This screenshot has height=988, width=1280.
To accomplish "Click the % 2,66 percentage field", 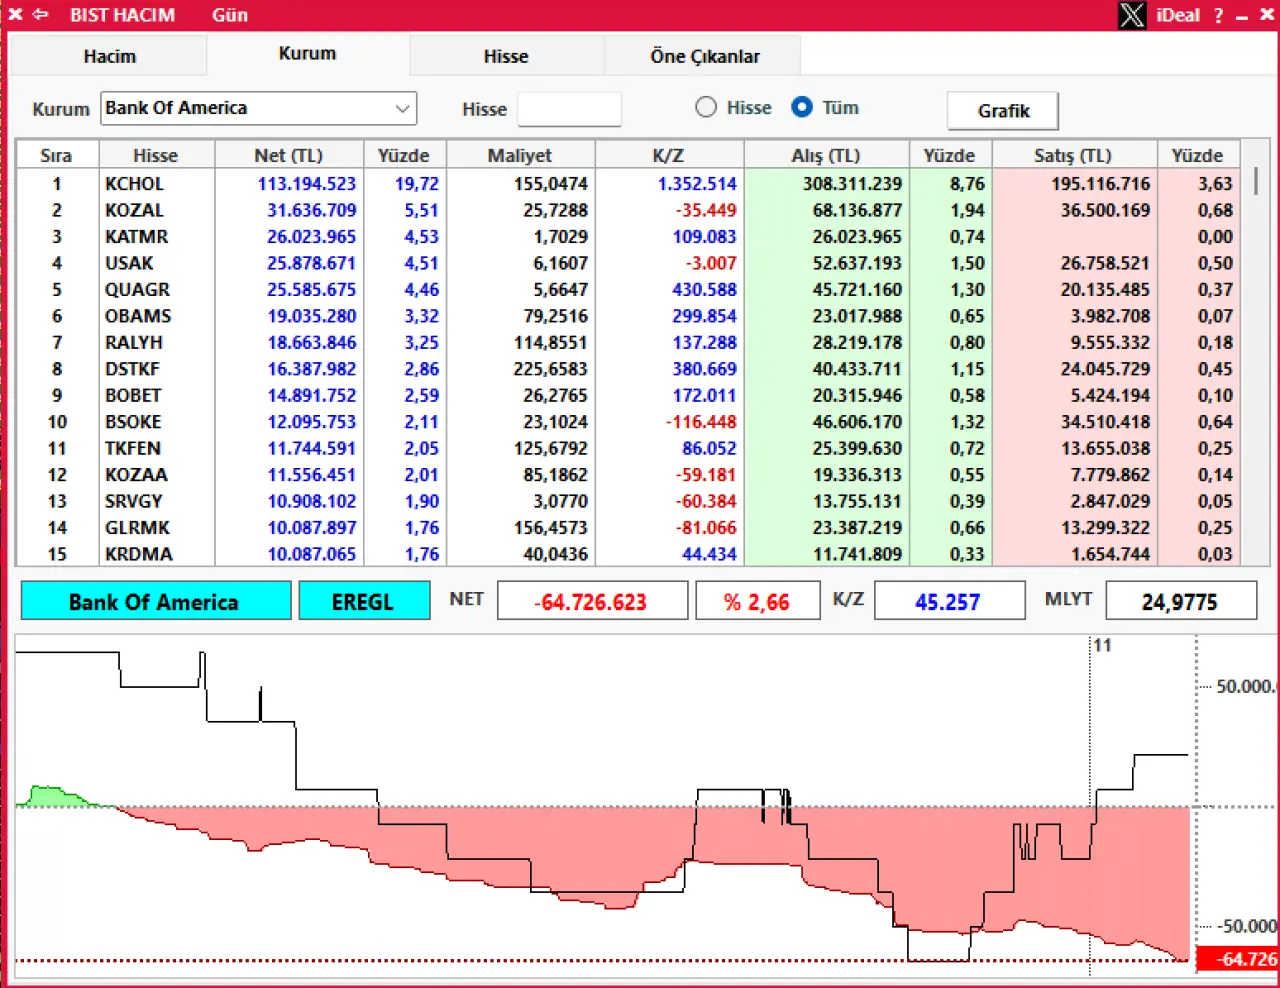I will [x=757, y=602].
